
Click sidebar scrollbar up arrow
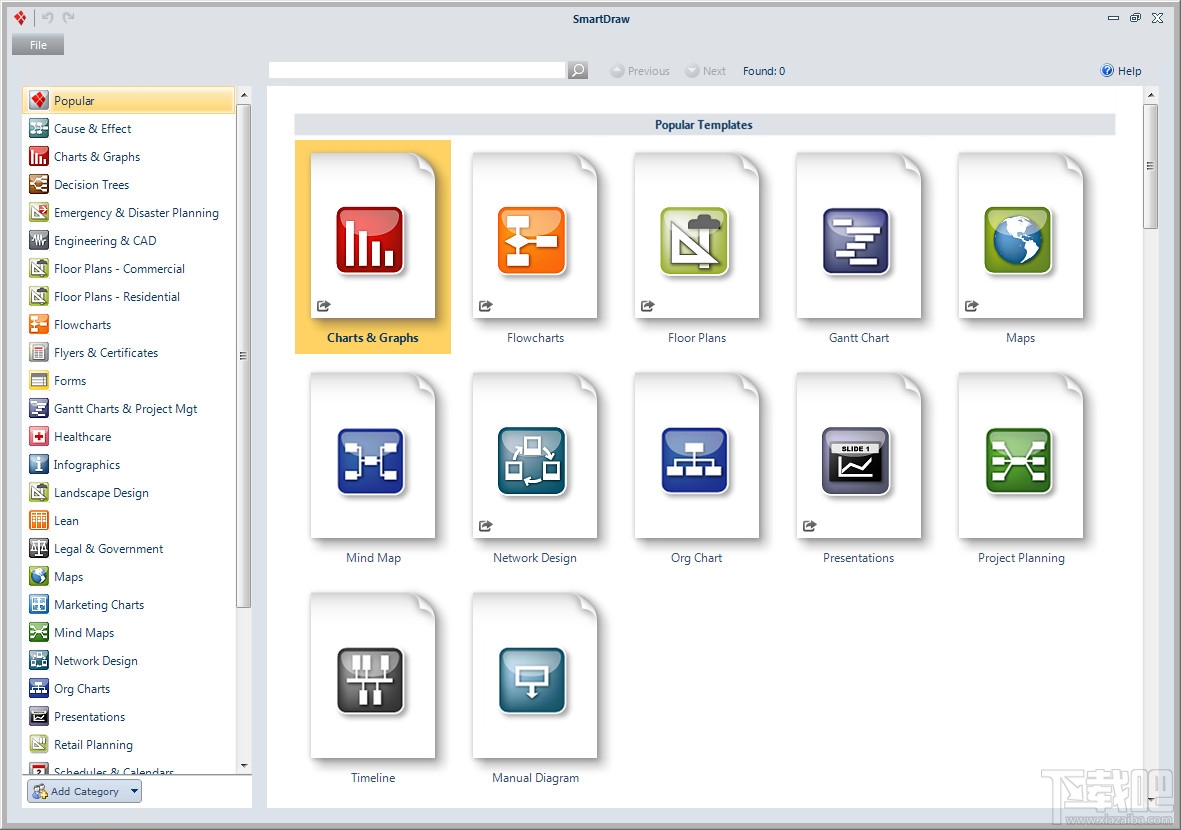tap(243, 96)
